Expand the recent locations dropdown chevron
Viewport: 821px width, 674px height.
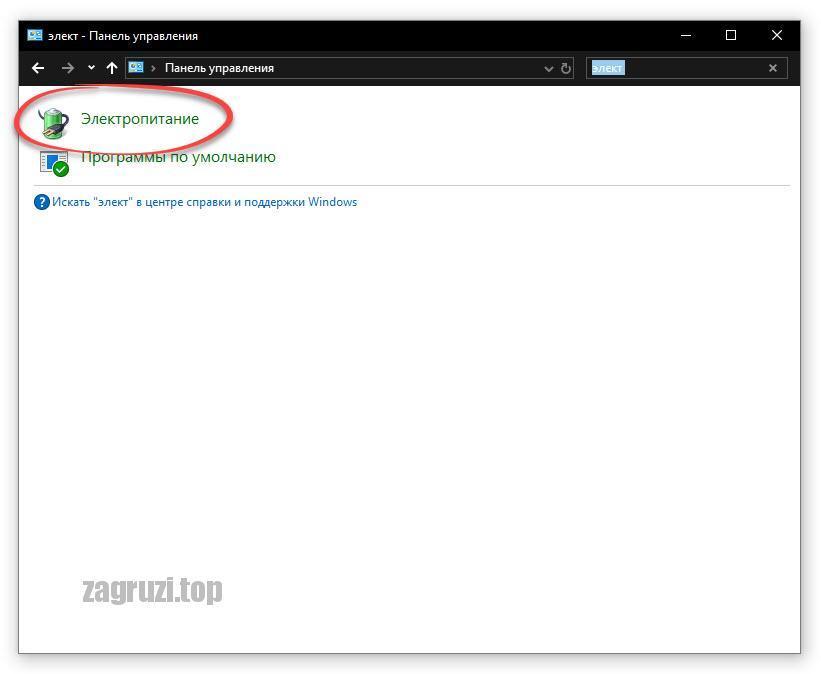point(91,68)
